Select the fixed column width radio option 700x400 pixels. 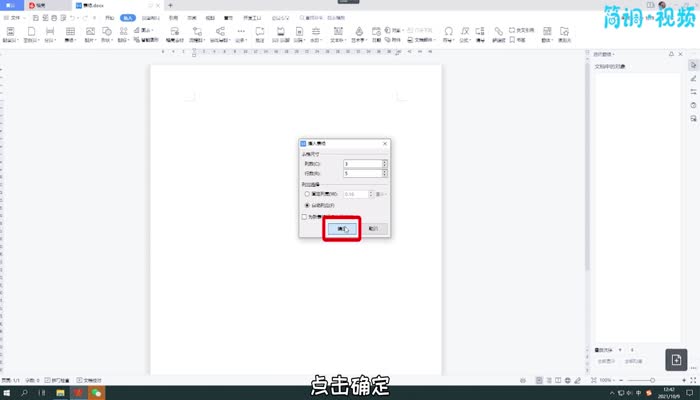point(306,194)
